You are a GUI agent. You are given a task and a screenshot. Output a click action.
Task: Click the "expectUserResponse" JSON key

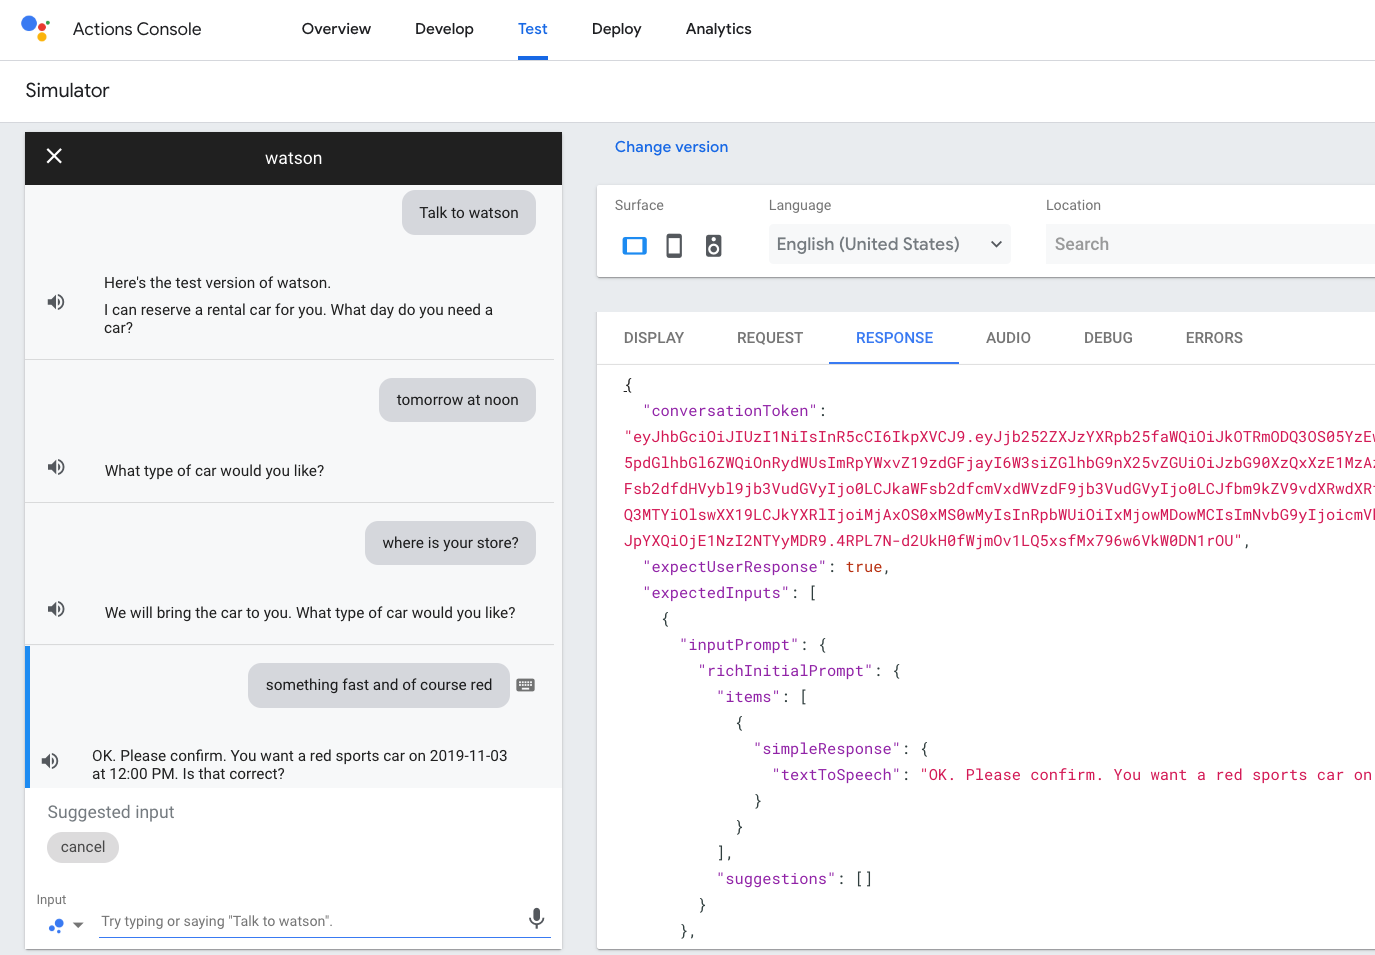pyautogui.click(x=735, y=567)
